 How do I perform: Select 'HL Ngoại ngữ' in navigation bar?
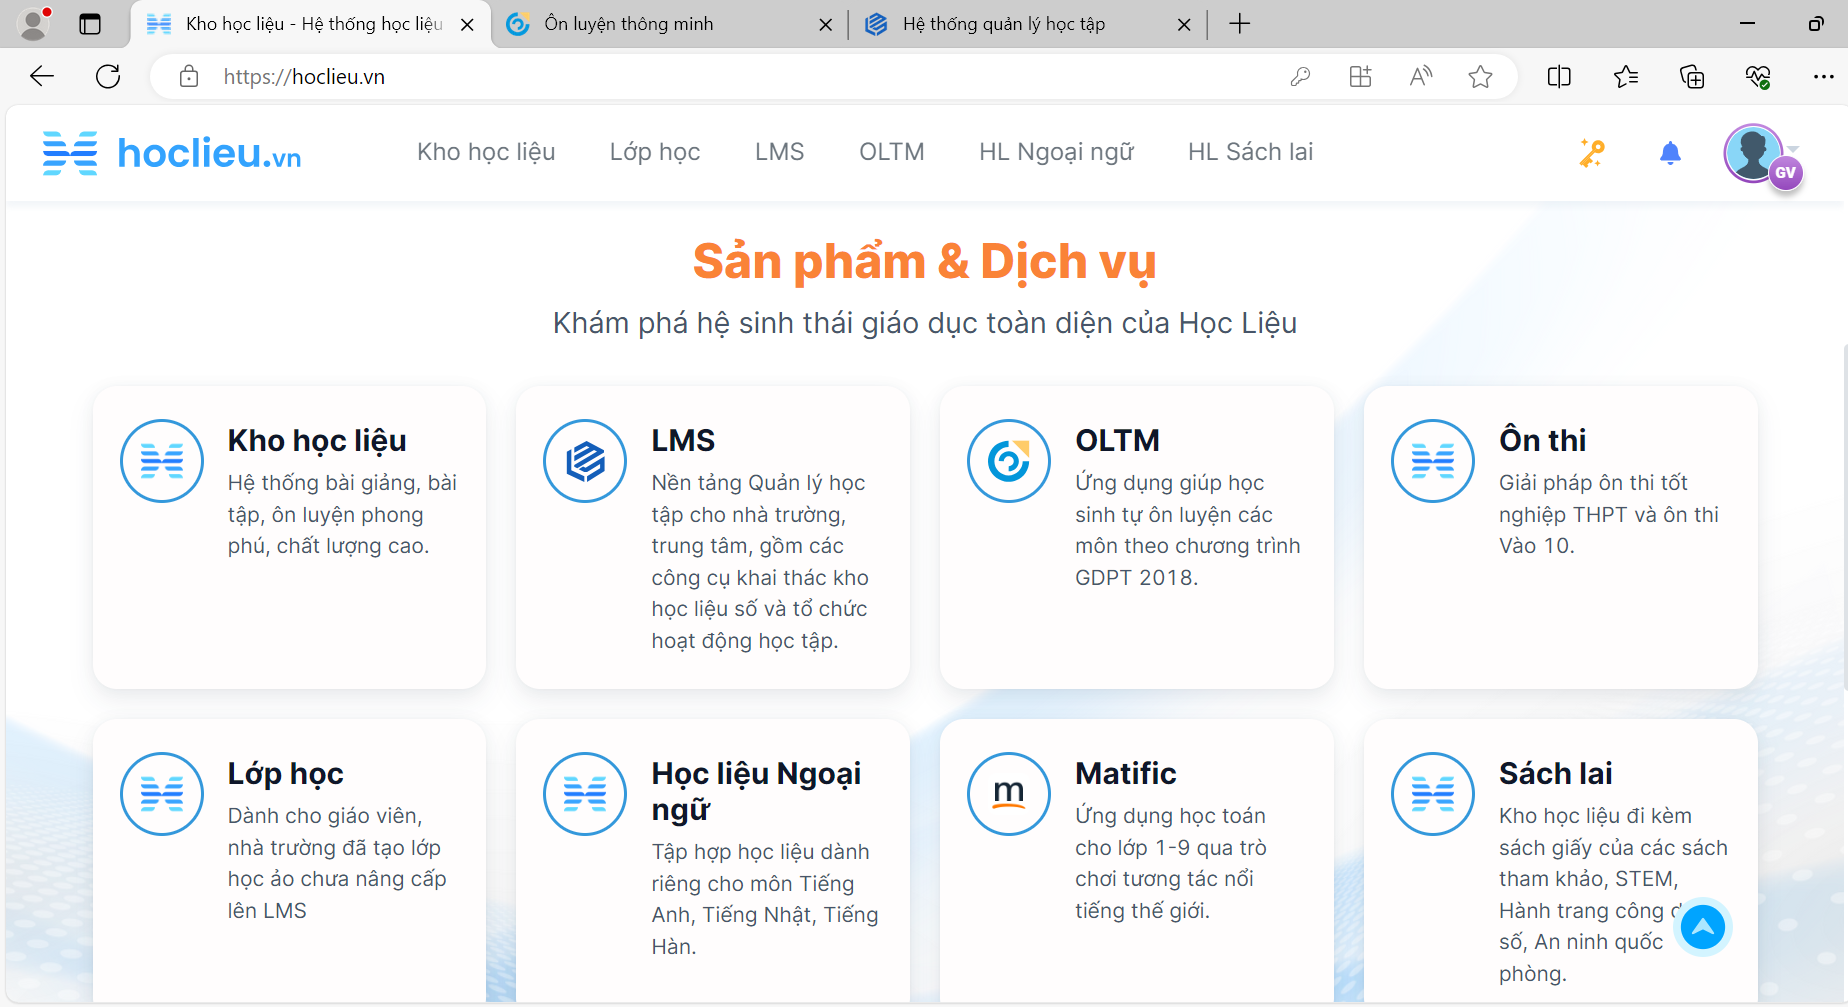click(x=1056, y=152)
